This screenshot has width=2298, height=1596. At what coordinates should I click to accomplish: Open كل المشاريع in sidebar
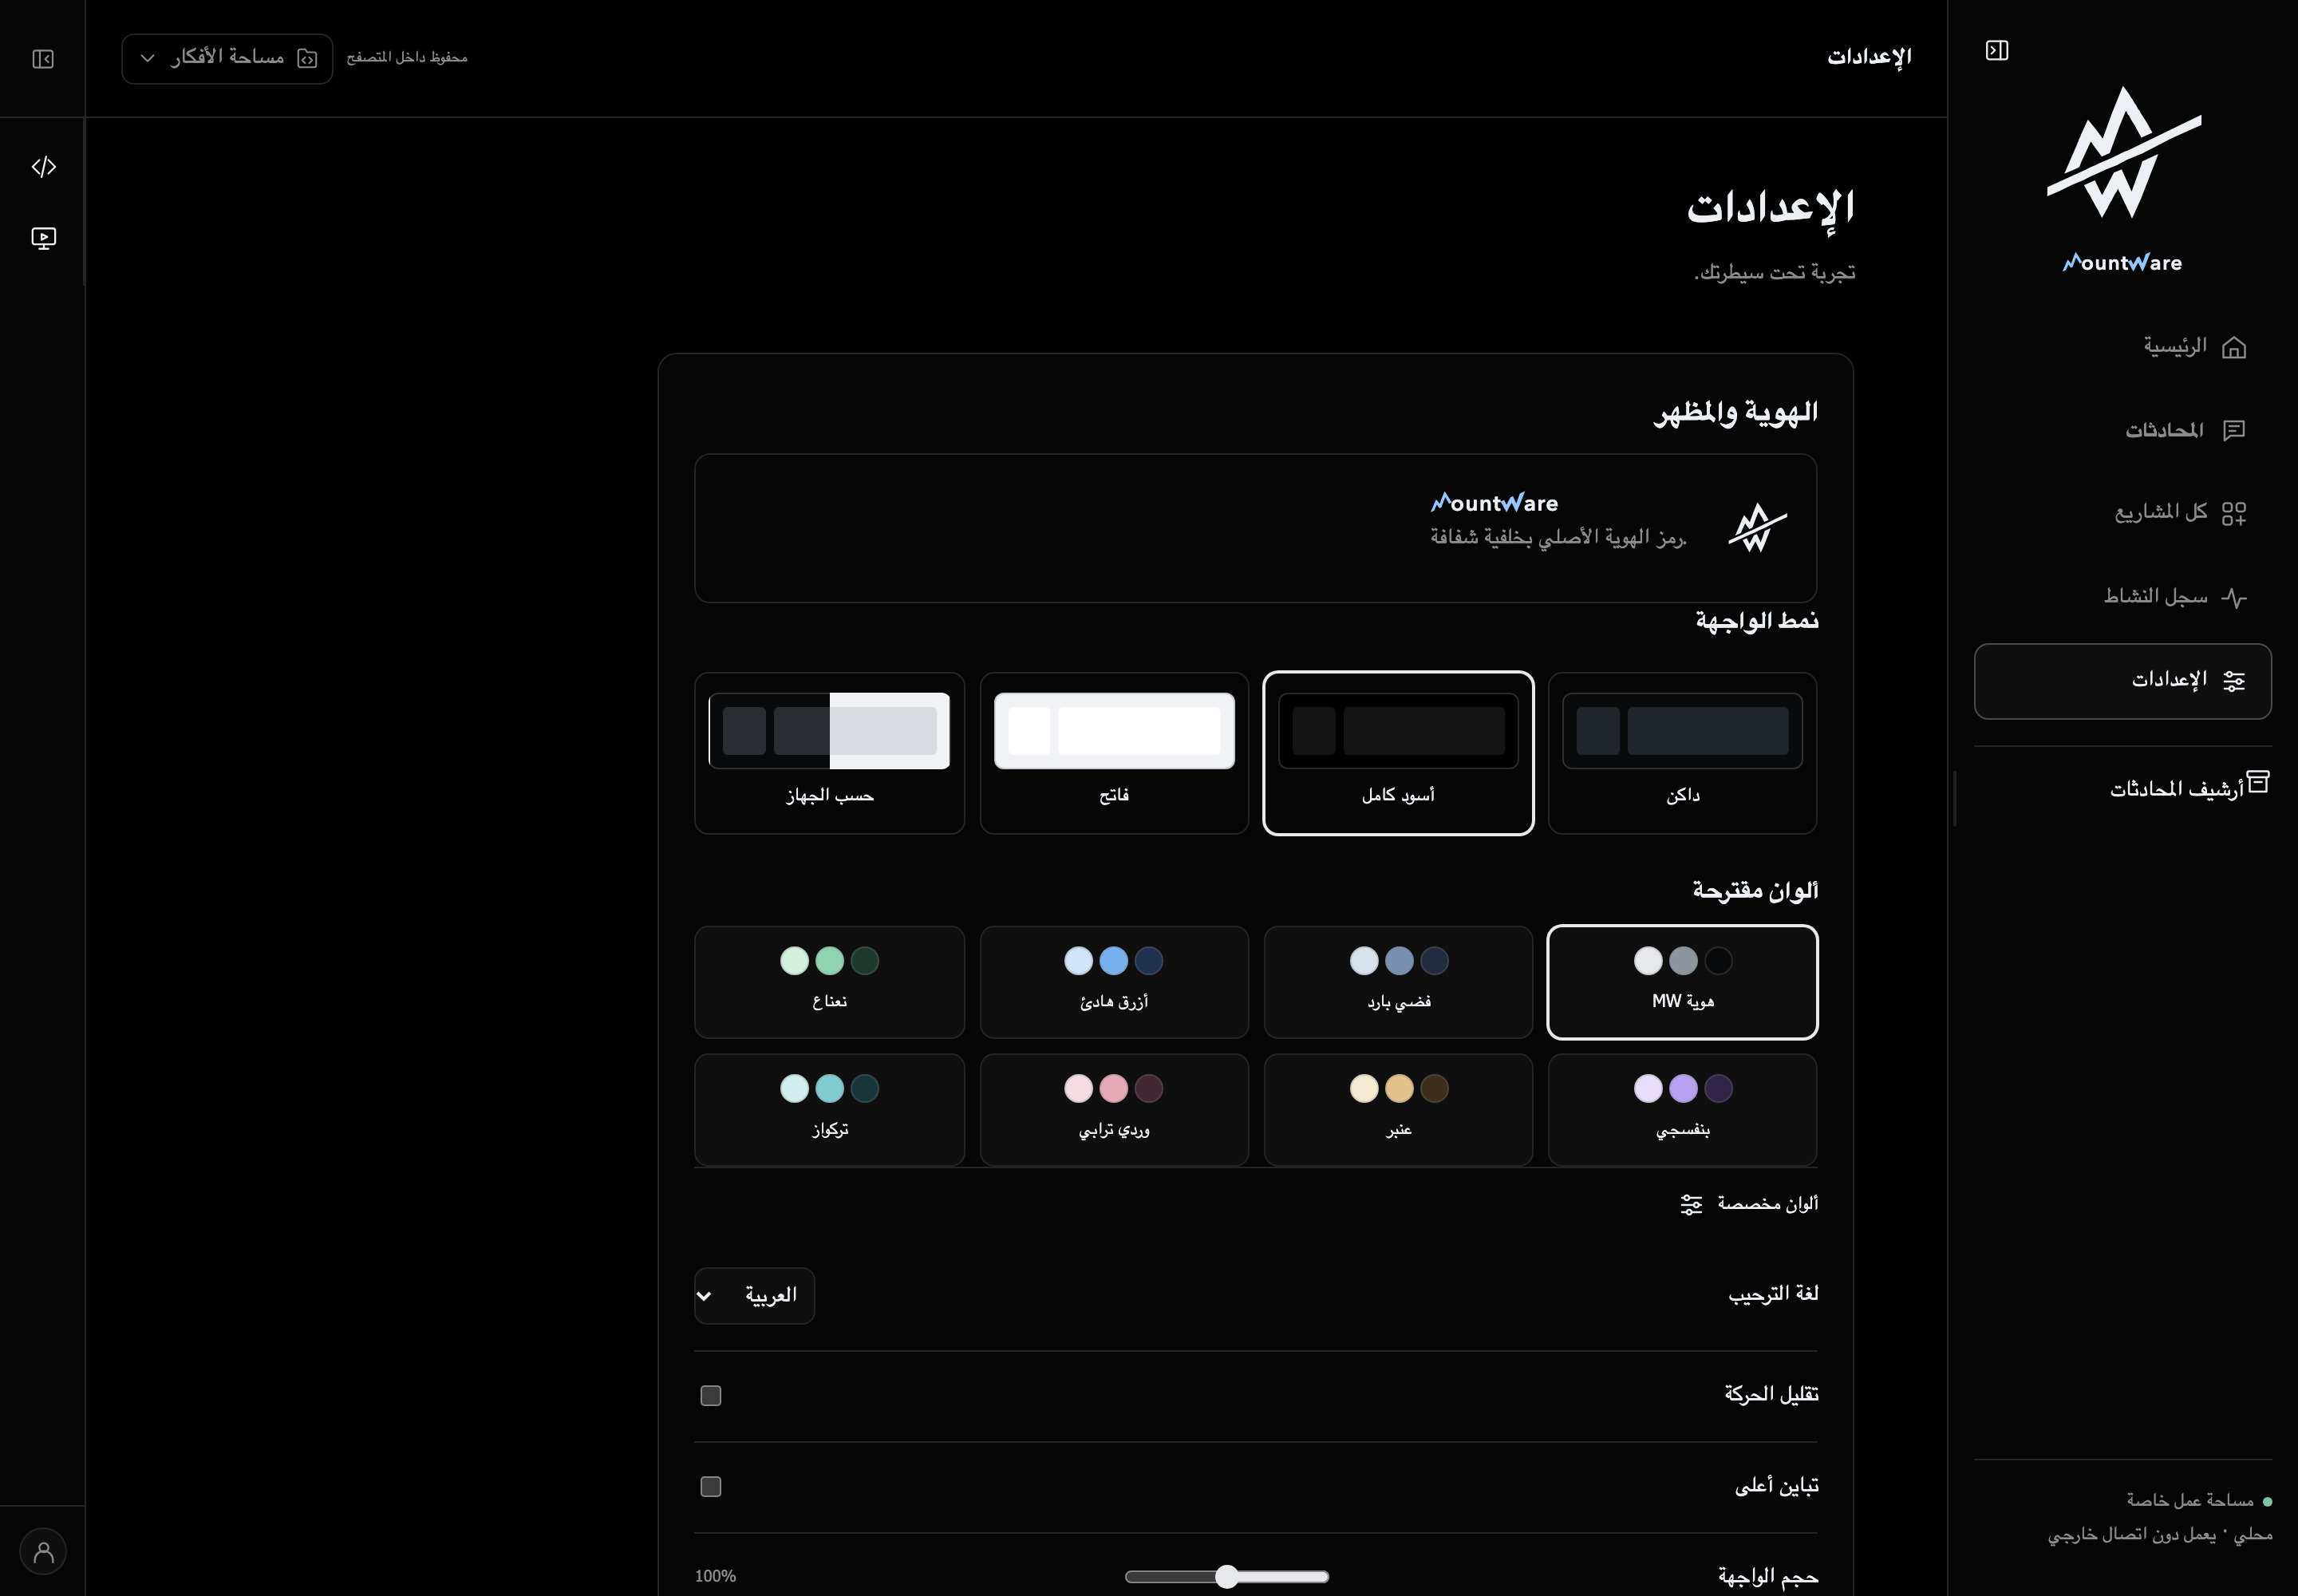pos(2123,514)
